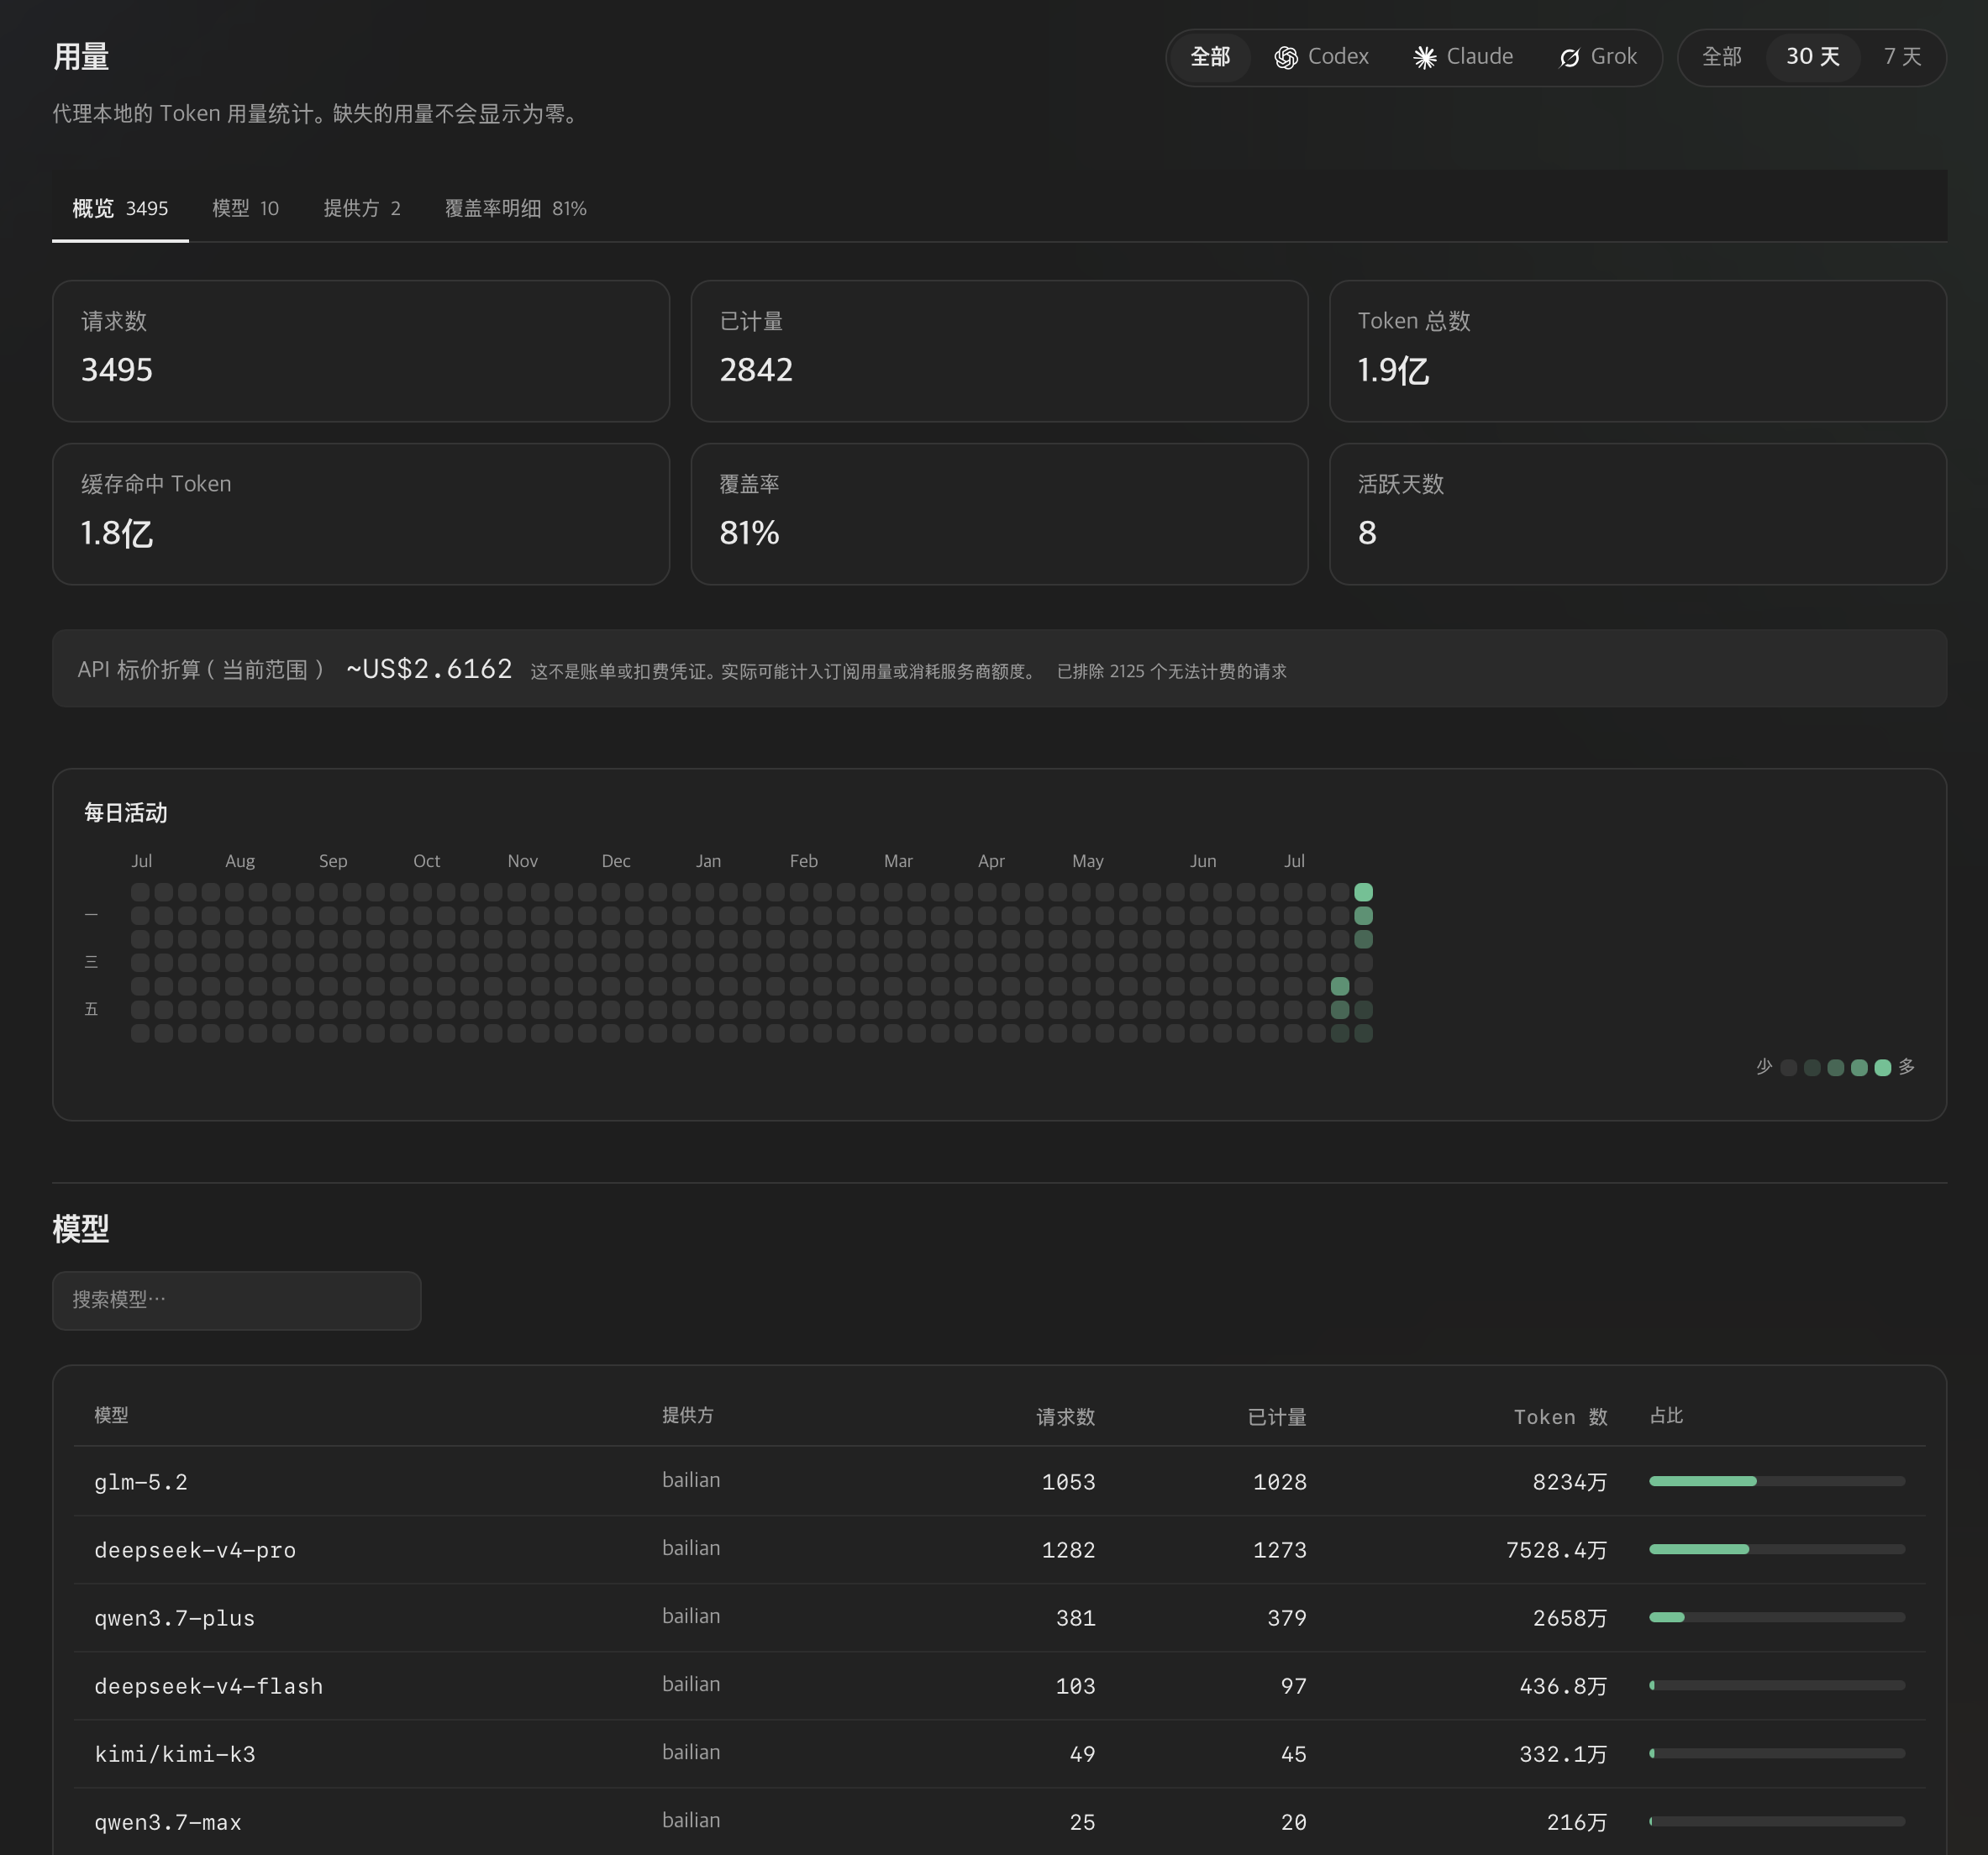Sort by Token 数 column header
Image resolution: width=1988 pixels, height=1855 pixels.
pyautogui.click(x=1560, y=1416)
